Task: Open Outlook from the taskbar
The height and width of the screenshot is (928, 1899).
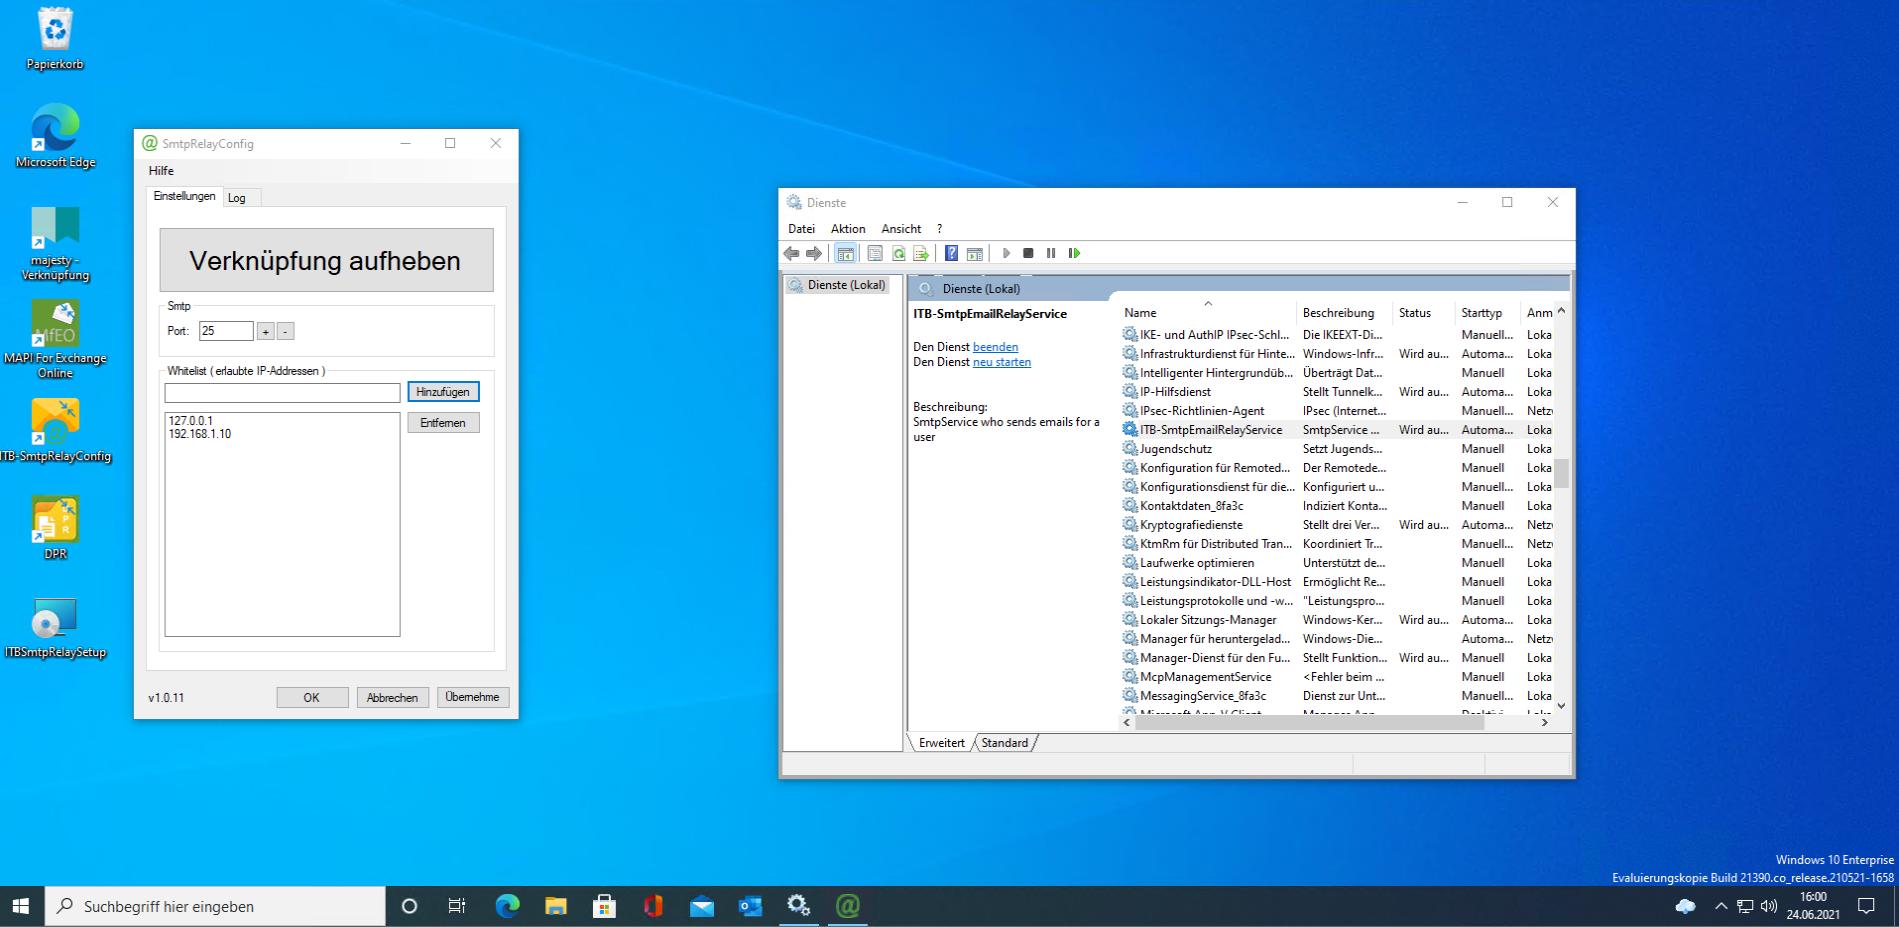Action: [x=750, y=906]
